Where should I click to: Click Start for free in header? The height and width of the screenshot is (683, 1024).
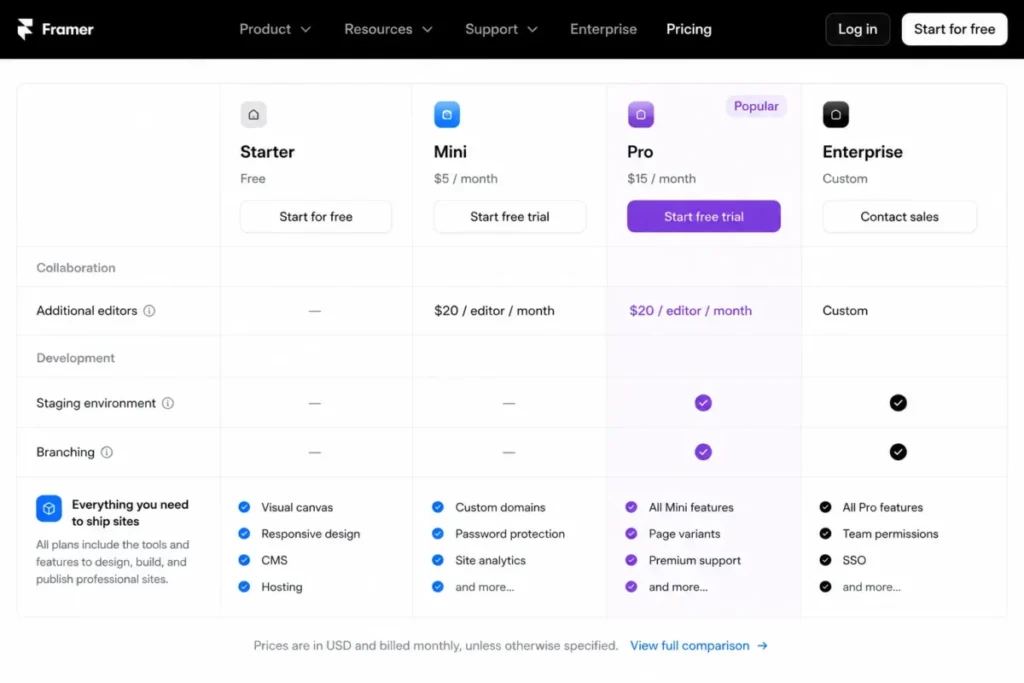click(x=954, y=29)
